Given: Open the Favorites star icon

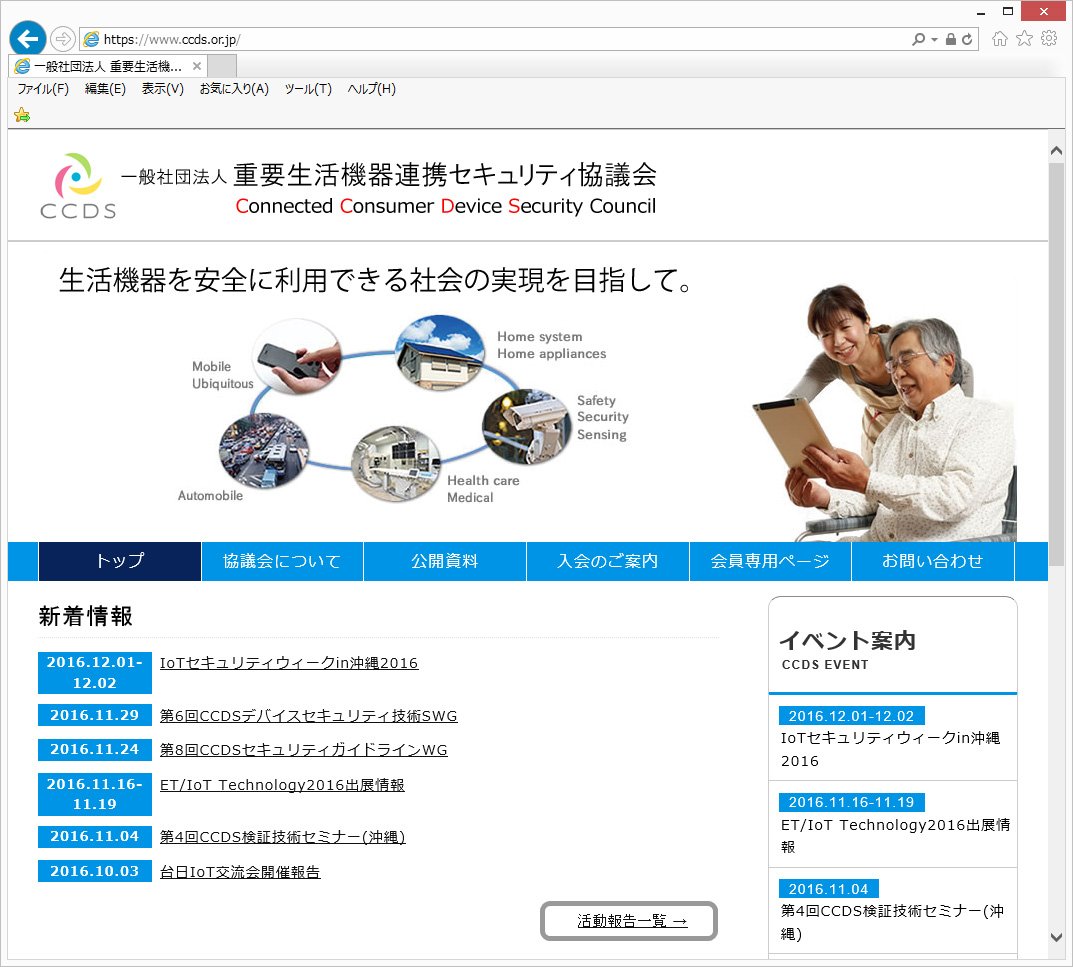Looking at the screenshot, I should coord(1024,38).
